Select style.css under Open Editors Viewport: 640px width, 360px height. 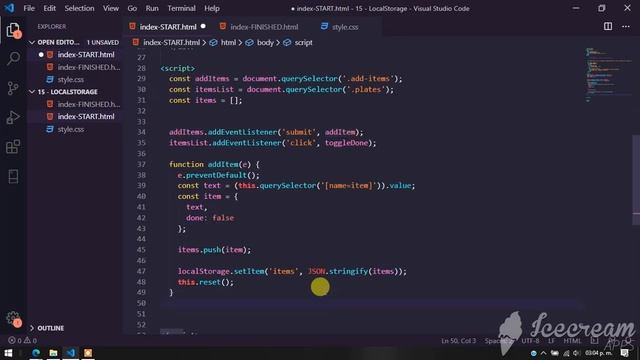75,80
